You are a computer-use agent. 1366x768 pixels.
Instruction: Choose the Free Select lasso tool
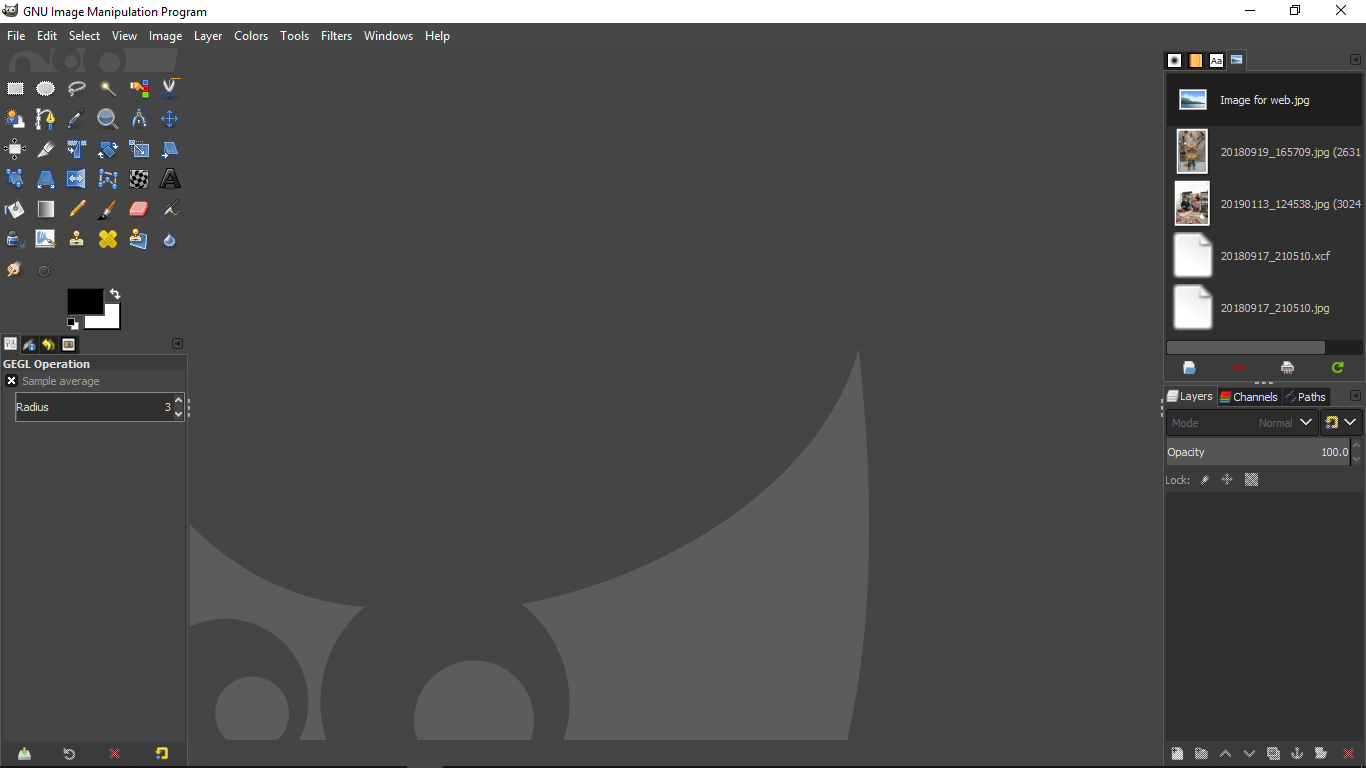tap(77, 89)
